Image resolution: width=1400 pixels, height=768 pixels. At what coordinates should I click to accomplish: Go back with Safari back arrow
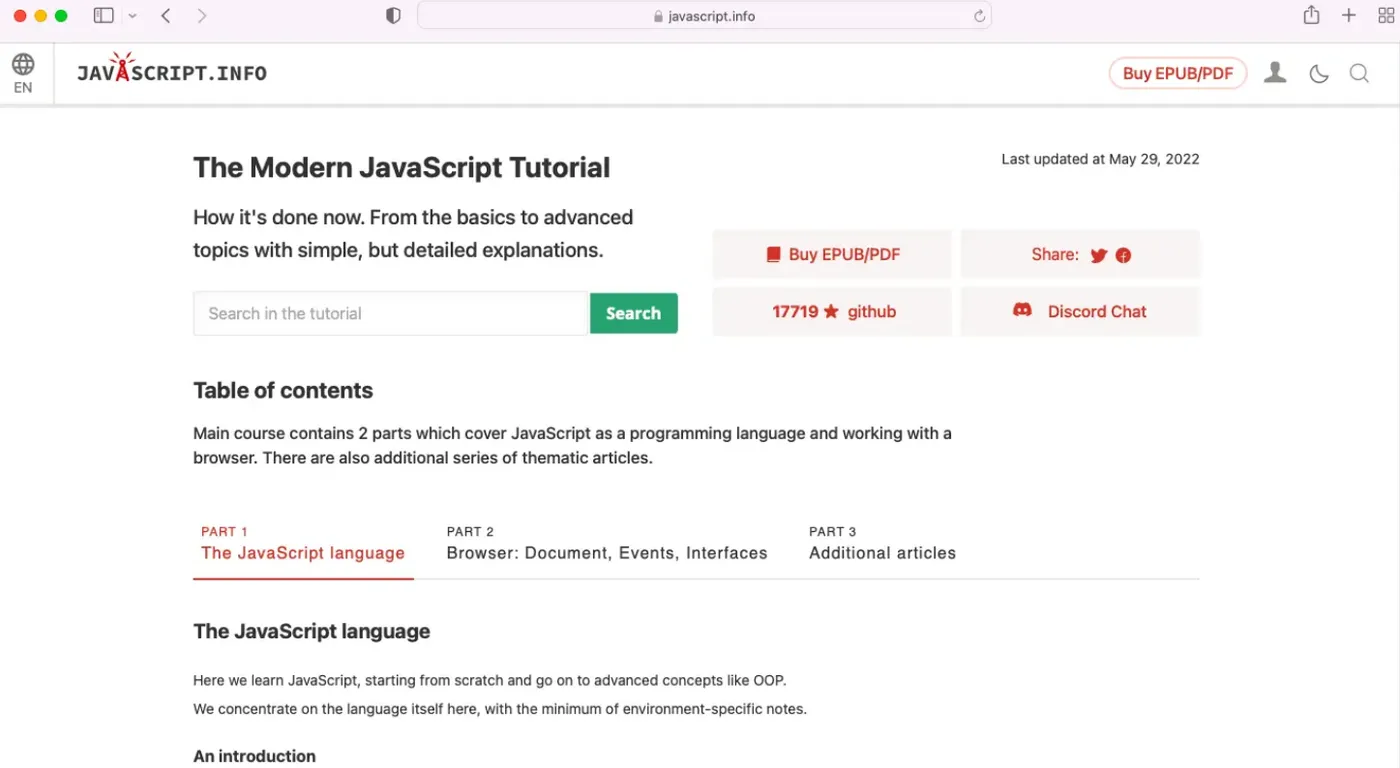[x=166, y=15]
